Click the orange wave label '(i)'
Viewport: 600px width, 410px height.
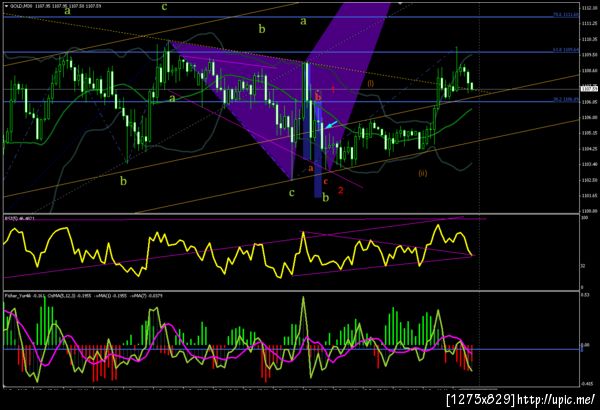pos(370,83)
